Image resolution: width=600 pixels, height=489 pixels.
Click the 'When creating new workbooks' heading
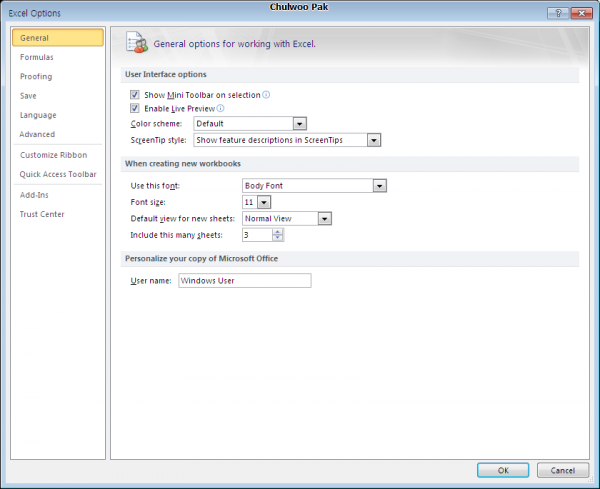coord(183,163)
